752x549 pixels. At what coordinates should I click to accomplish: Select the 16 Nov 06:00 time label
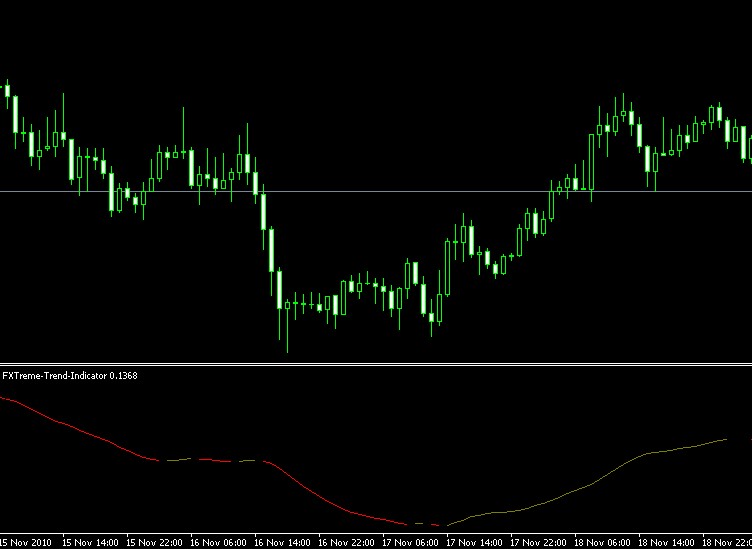[x=219, y=543]
